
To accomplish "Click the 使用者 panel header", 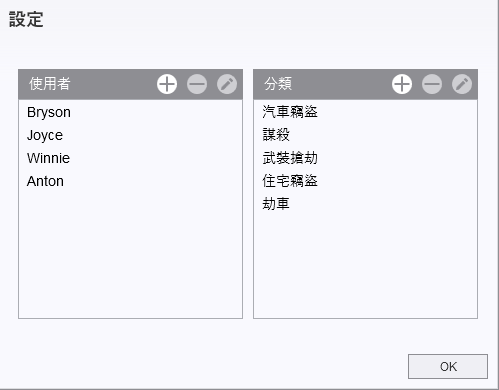I will pyautogui.click(x=50, y=84).
